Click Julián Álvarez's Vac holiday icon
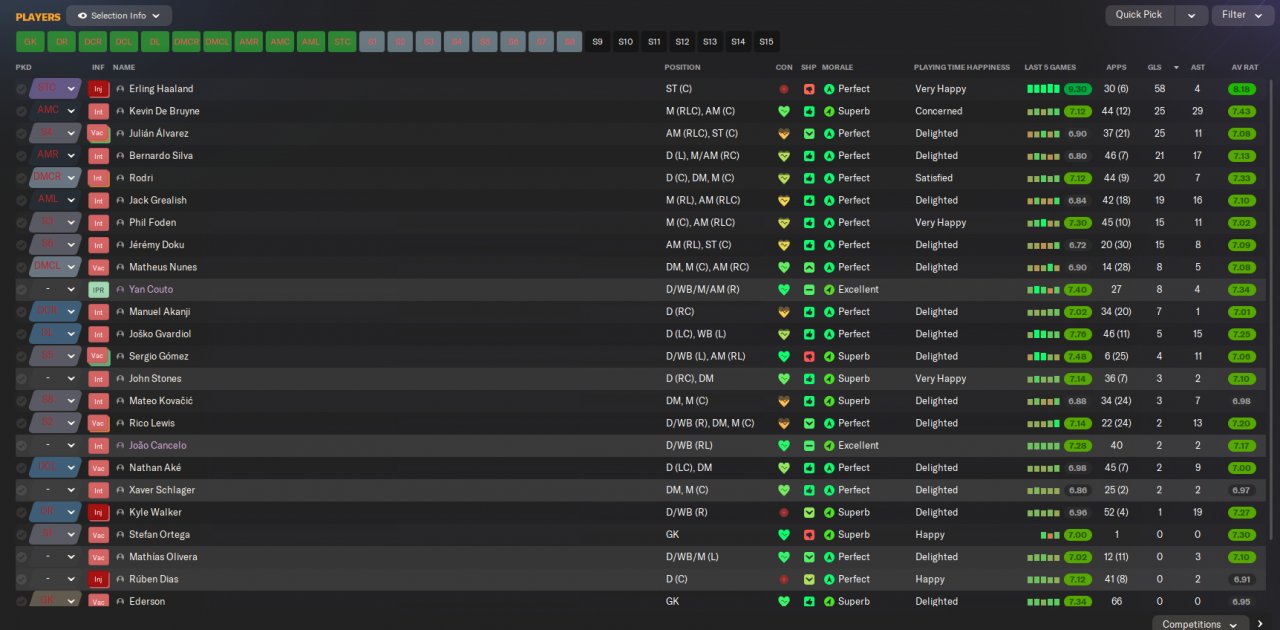The image size is (1280, 630). point(98,133)
